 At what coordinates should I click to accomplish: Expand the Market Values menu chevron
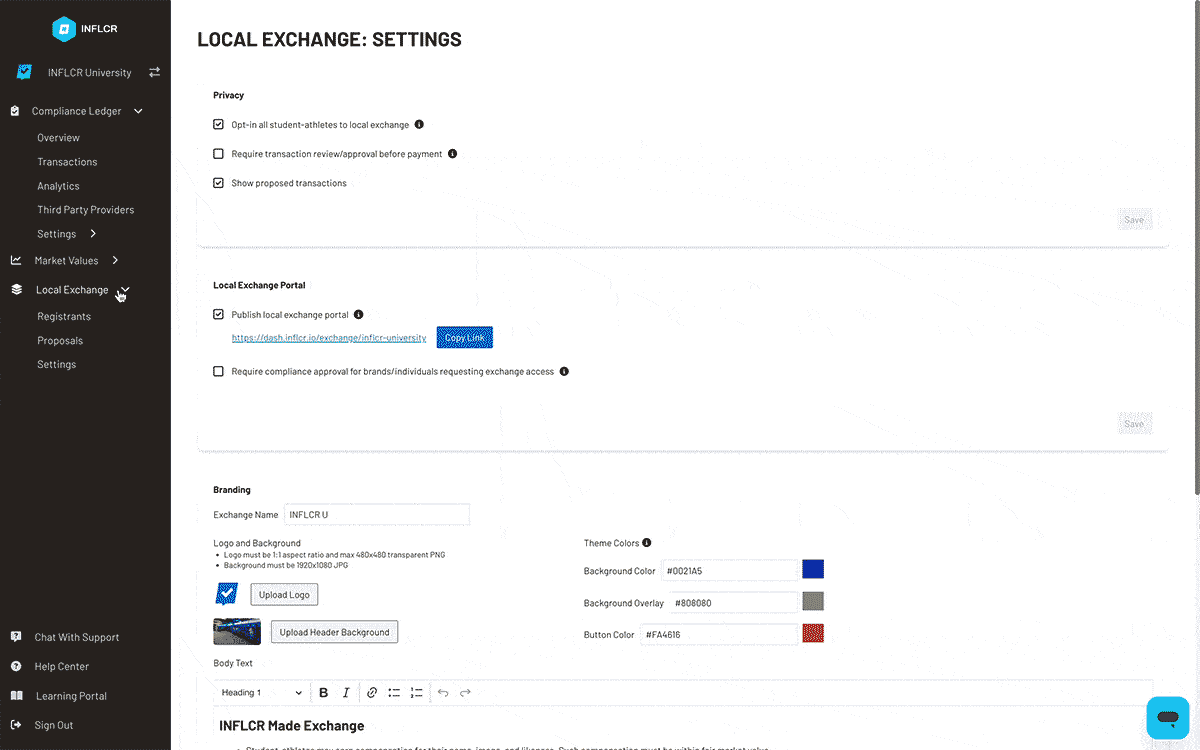(115, 260)
